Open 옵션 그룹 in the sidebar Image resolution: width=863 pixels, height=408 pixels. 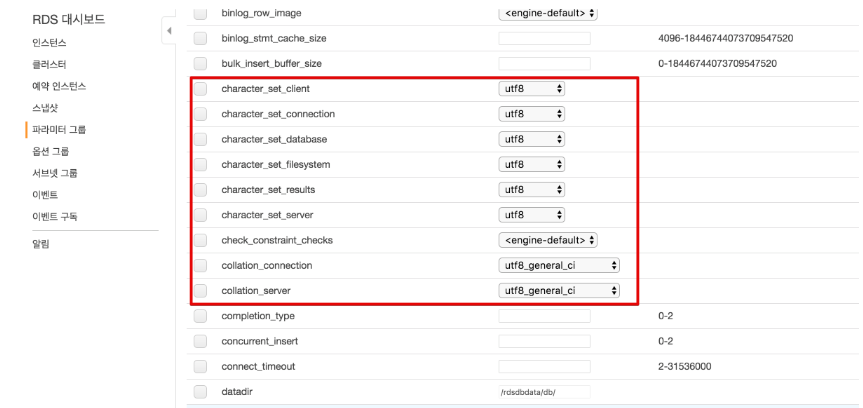[x=51, y=151]
